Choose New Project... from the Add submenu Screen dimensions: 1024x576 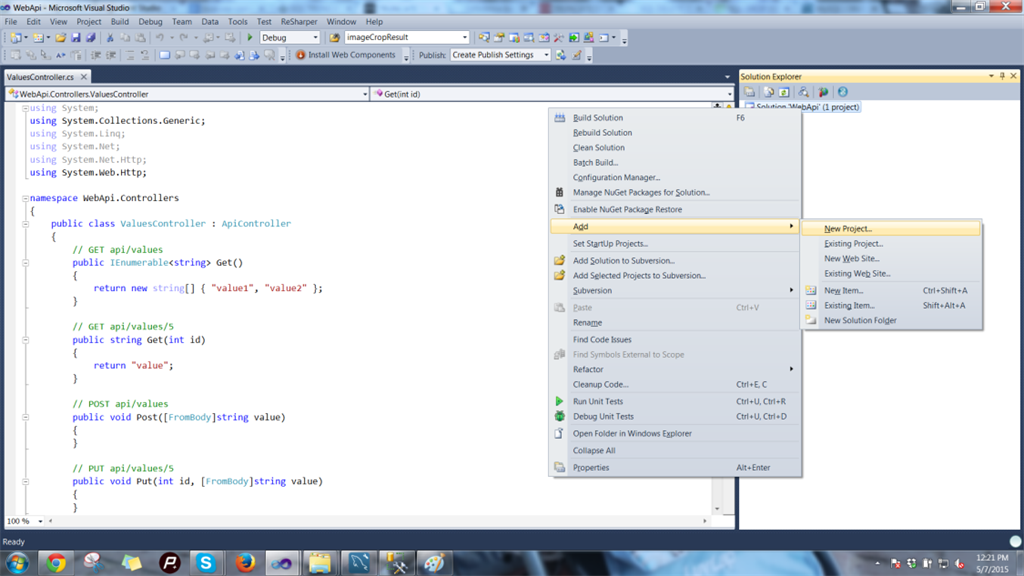point(848,229)
